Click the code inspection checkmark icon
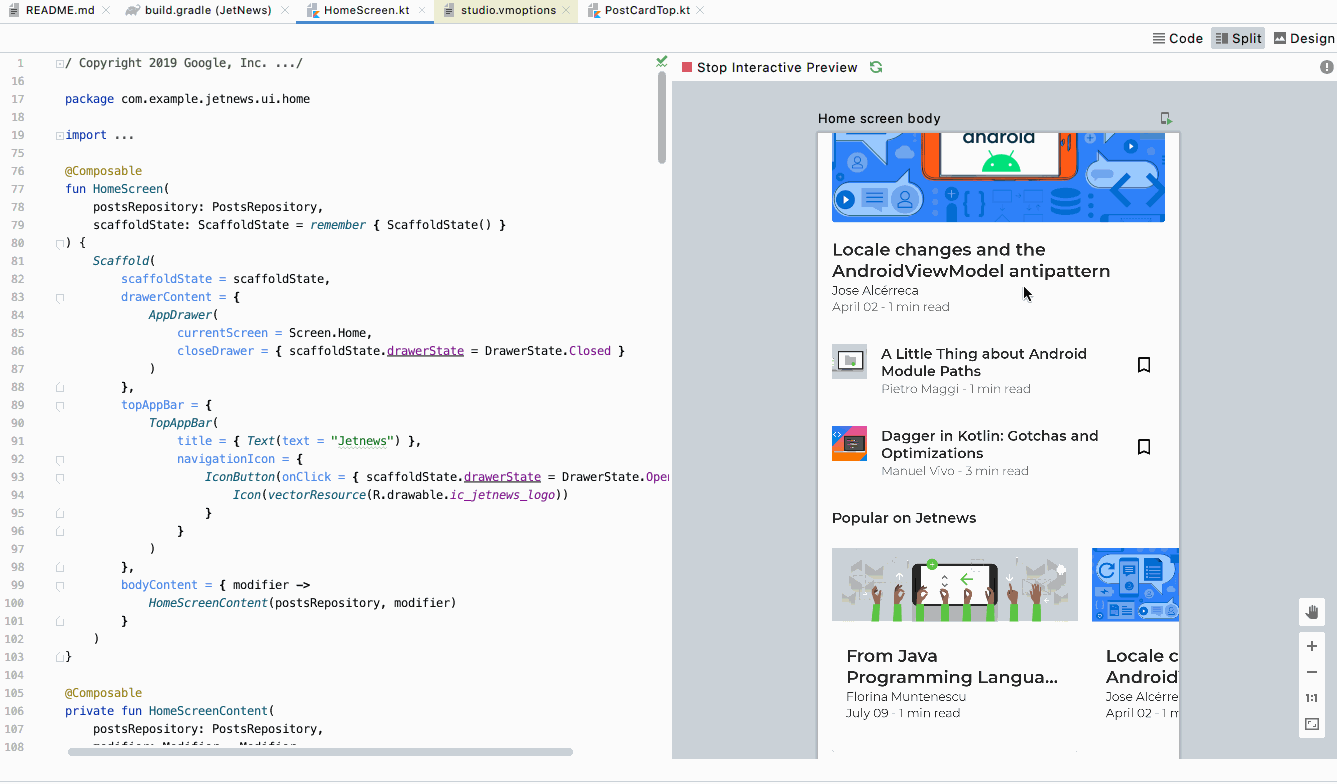1337x784 pixels. (661, 62)
